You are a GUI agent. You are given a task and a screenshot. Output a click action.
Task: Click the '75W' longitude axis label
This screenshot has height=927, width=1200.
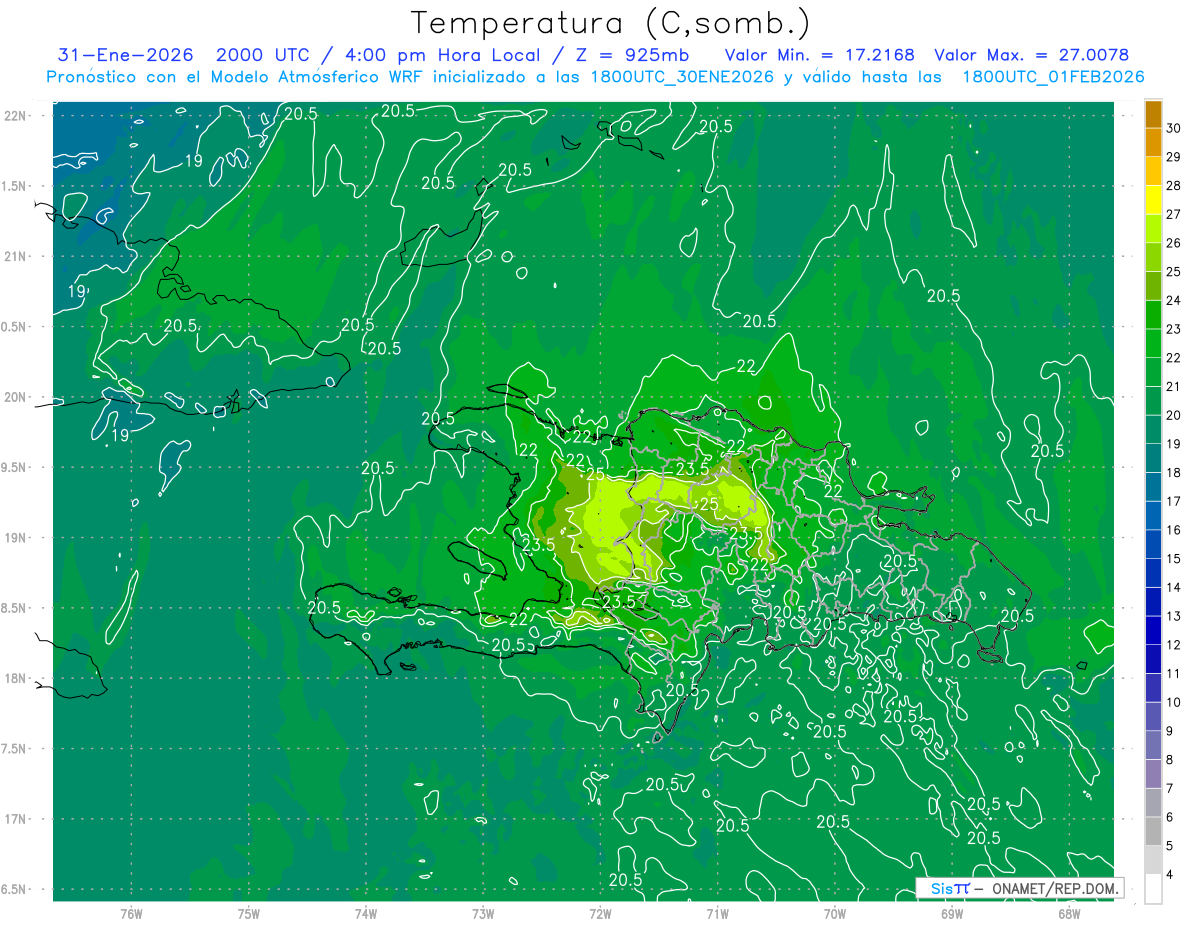pos(249,913)
